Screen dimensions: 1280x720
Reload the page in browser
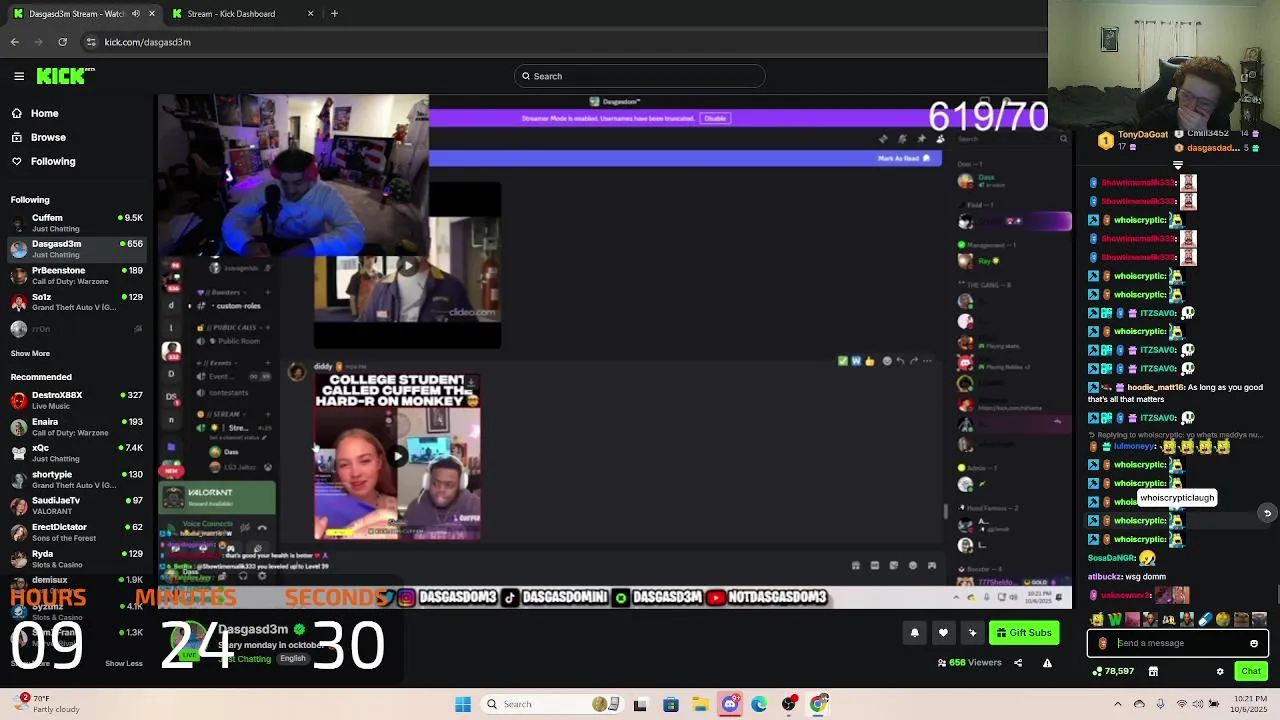[62, 42]
